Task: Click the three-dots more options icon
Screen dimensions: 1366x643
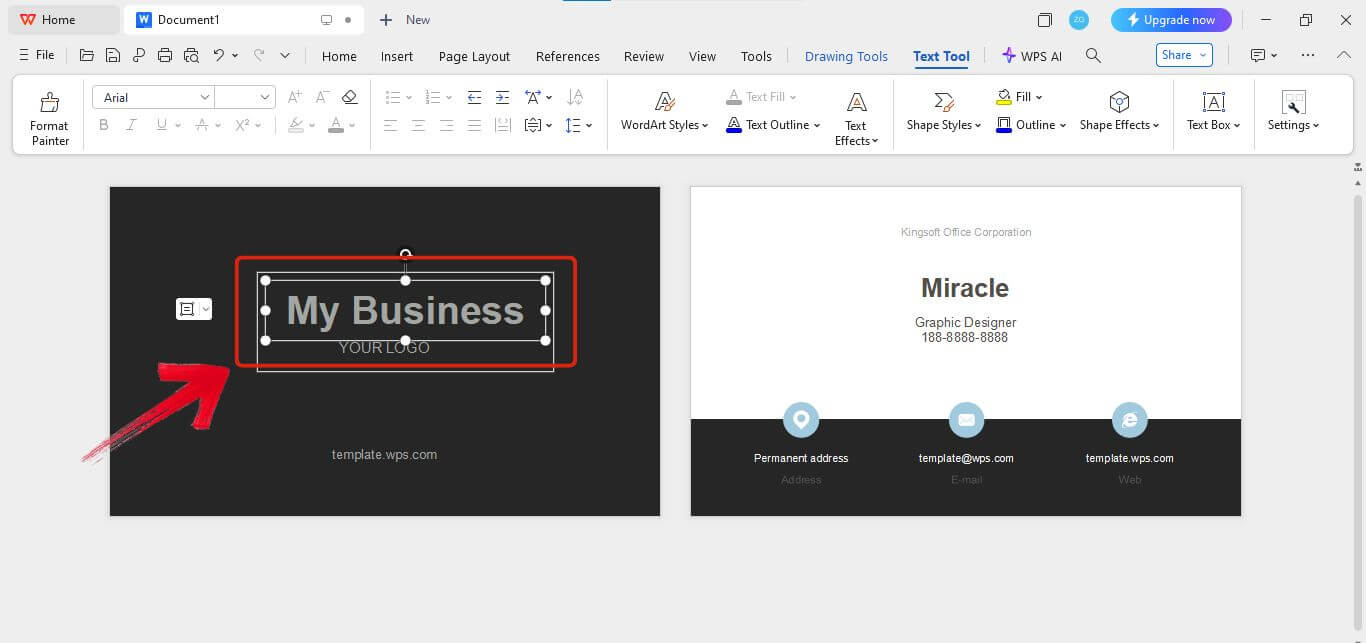Action: pos(1308,56)
